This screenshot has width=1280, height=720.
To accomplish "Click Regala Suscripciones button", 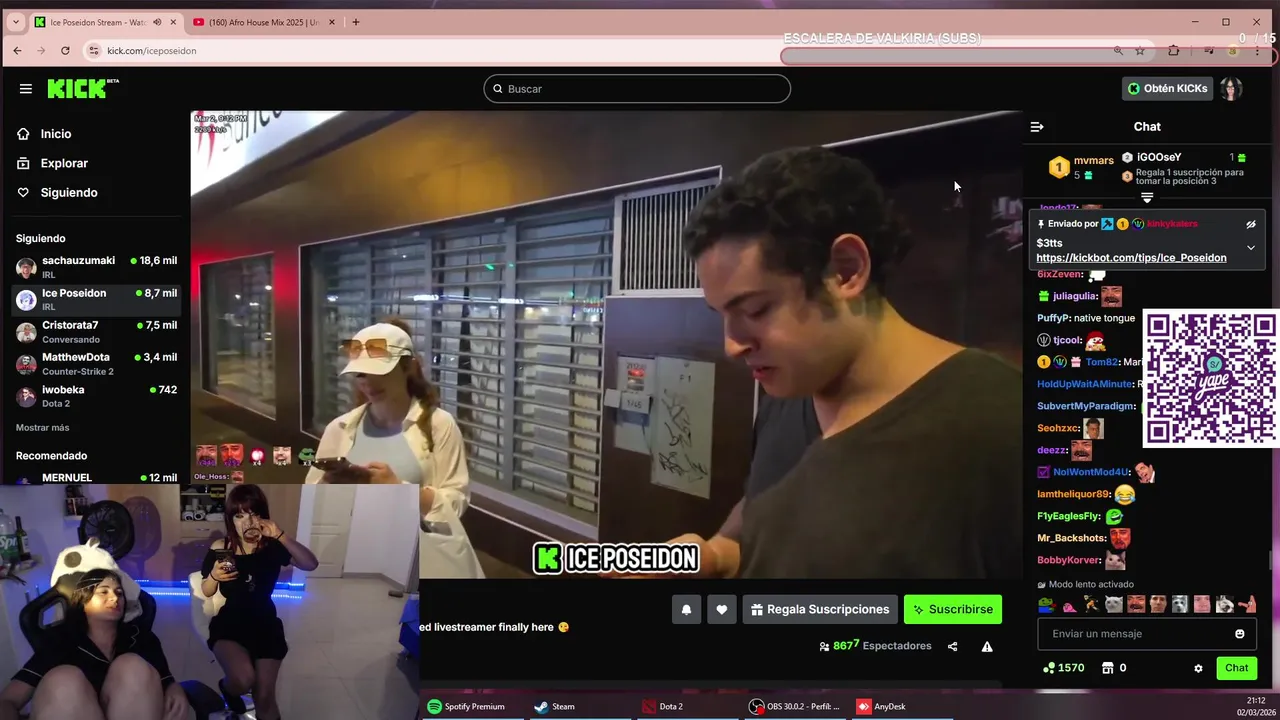I will pyautogui.click(x=819, y=609).
